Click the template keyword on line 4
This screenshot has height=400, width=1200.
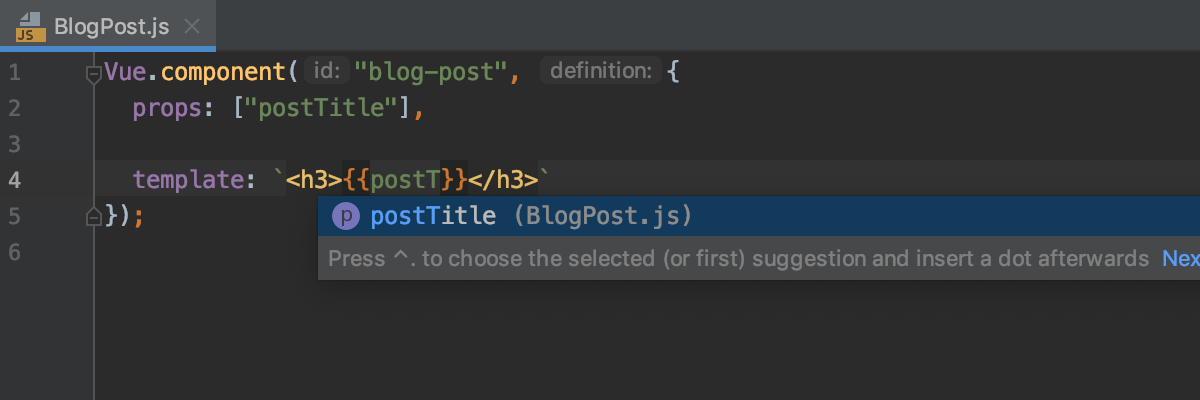click(187, 180)
